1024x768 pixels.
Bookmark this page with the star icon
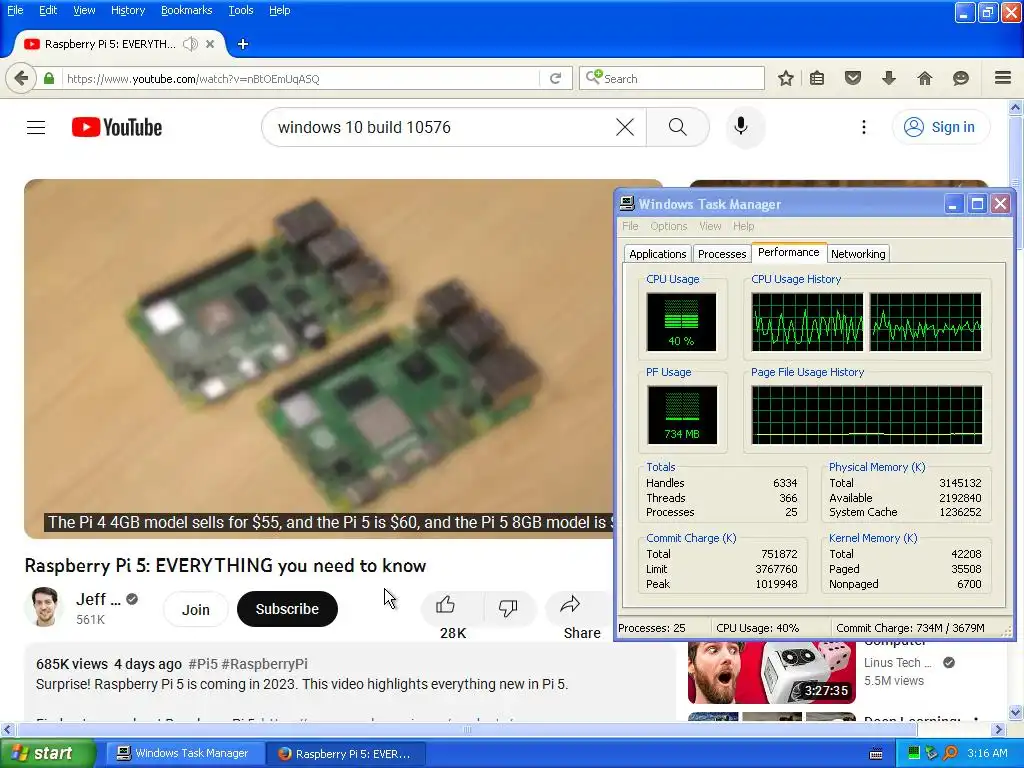[786, 78]
